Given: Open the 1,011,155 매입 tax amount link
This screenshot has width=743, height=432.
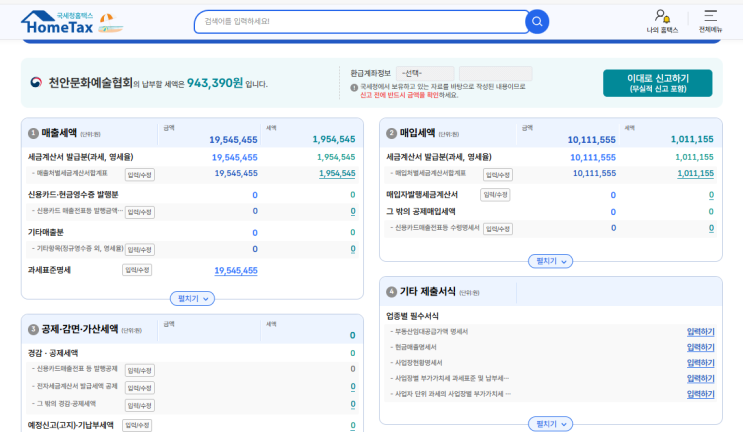Looking at the screenshot, I should [x=695, y=174].
